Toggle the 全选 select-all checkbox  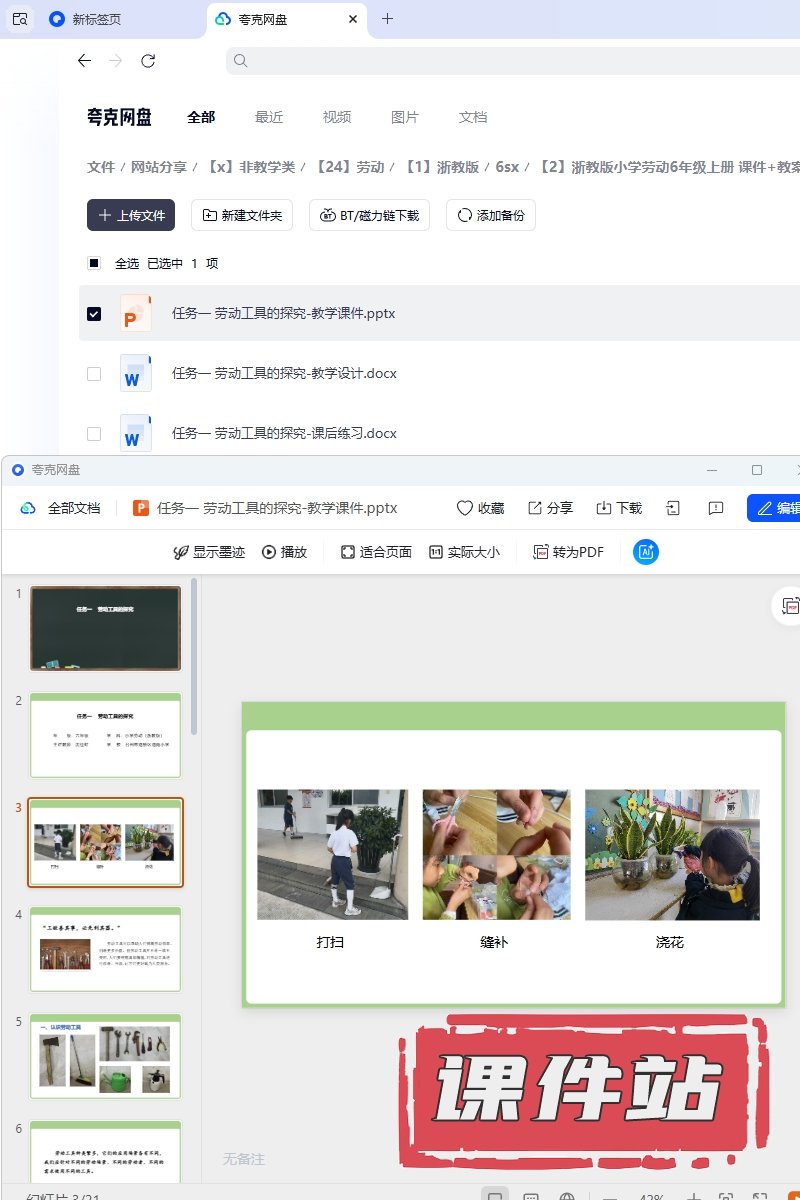(94, 264)
